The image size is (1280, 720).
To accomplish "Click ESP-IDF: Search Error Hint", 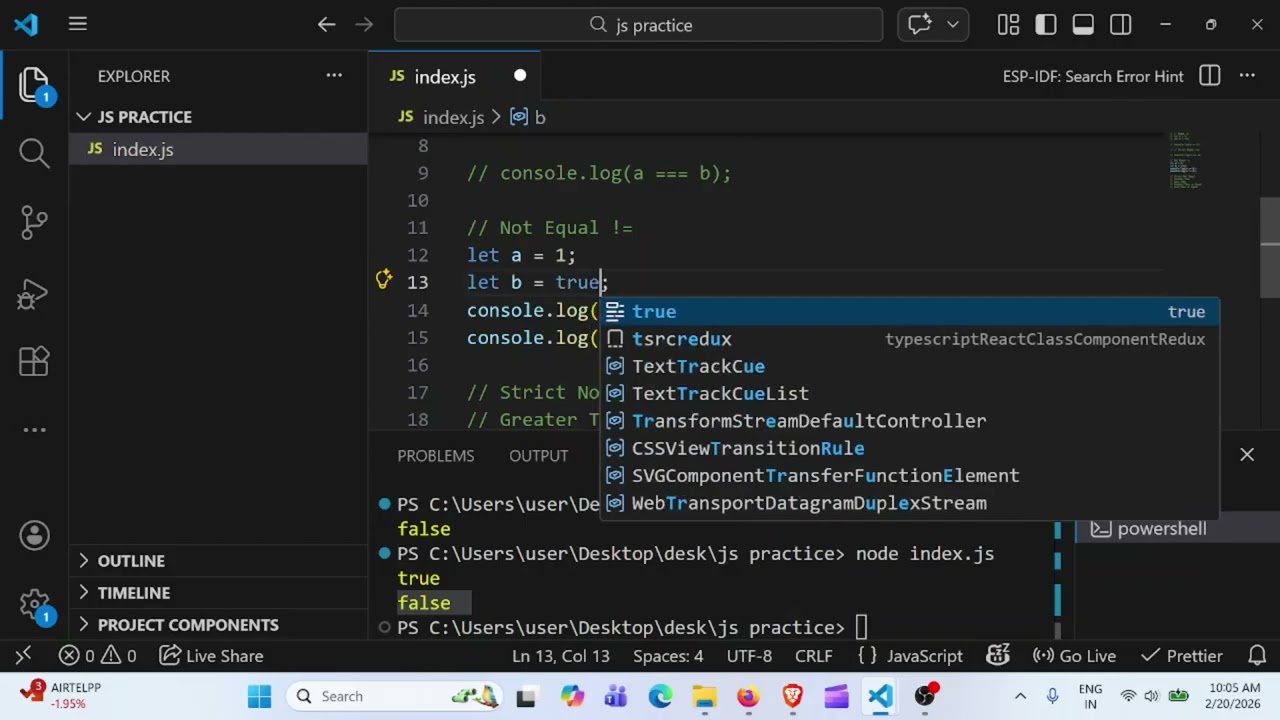I will [x=1093, y=76].
